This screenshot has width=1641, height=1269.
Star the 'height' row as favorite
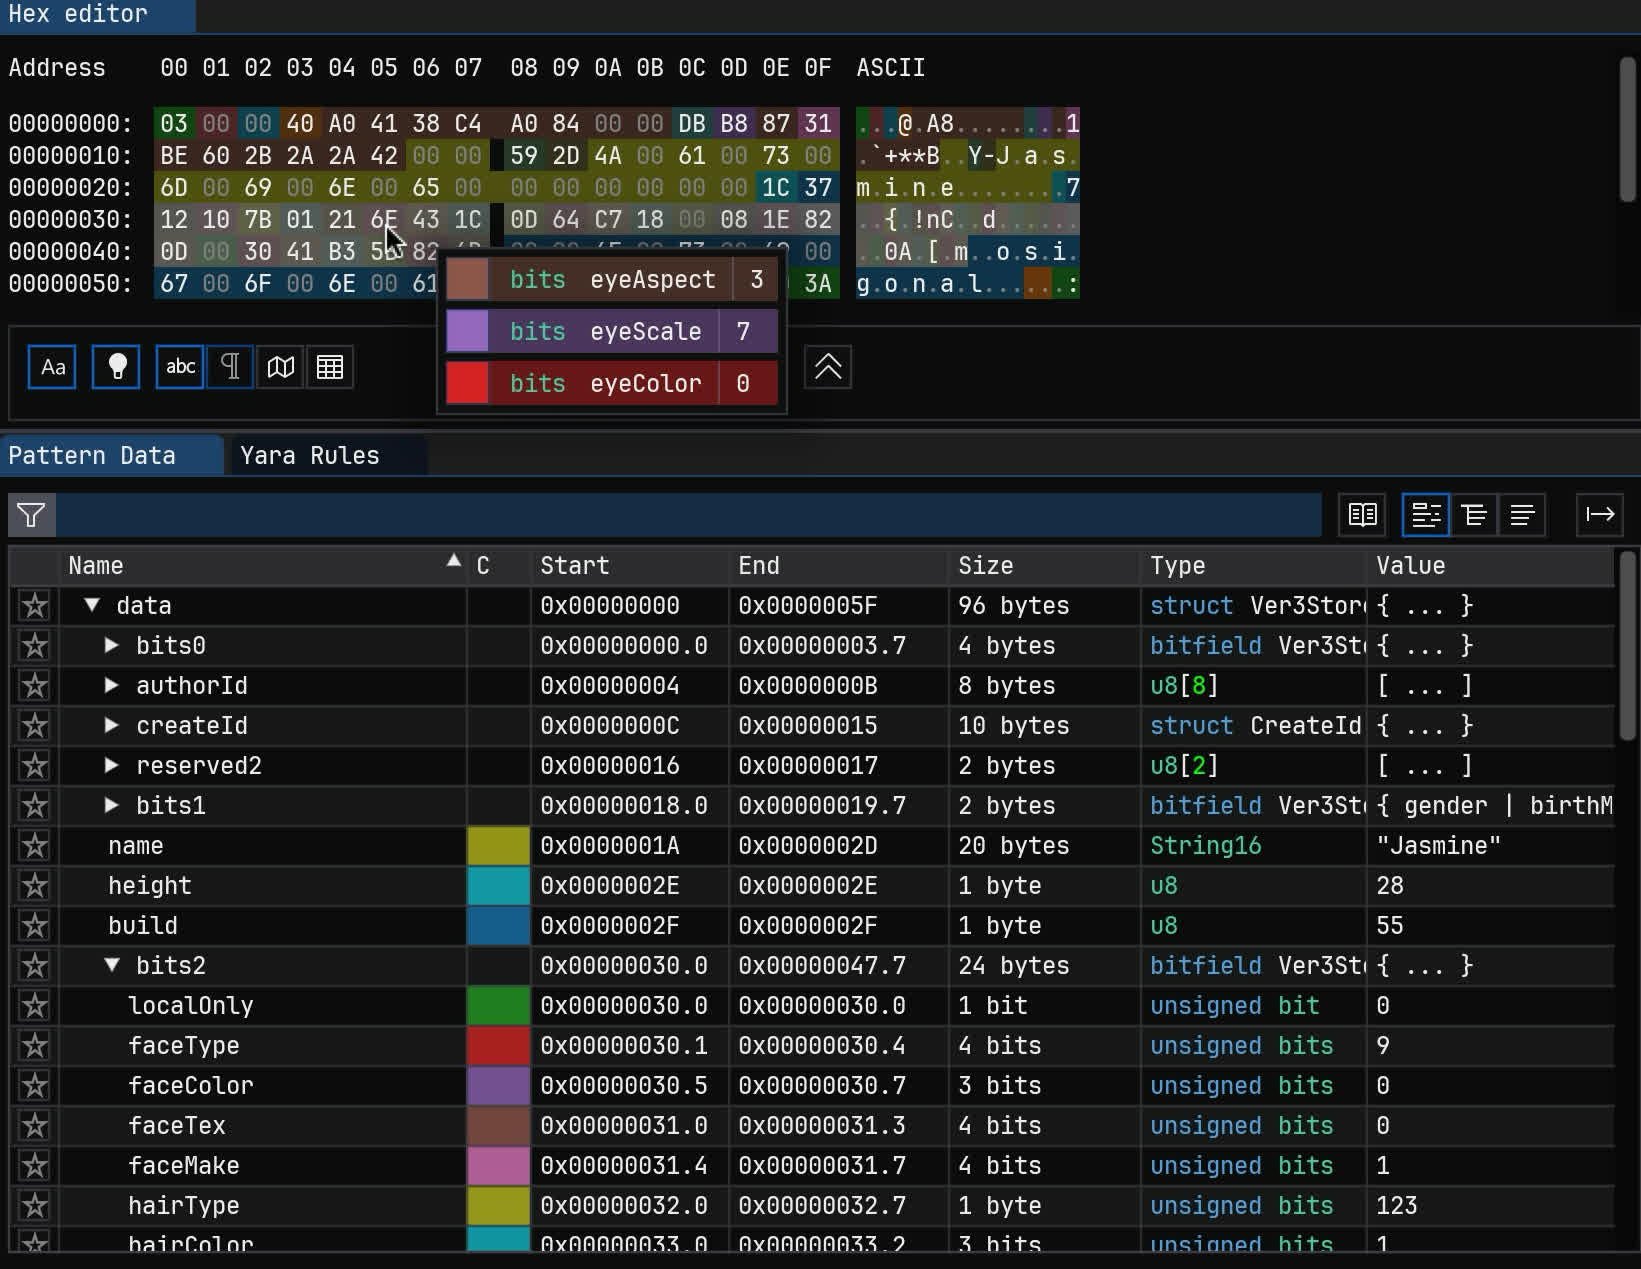coord(35,886)
